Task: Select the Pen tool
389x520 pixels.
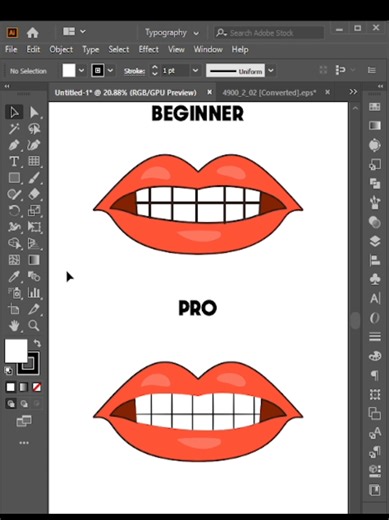Action: 14,145
